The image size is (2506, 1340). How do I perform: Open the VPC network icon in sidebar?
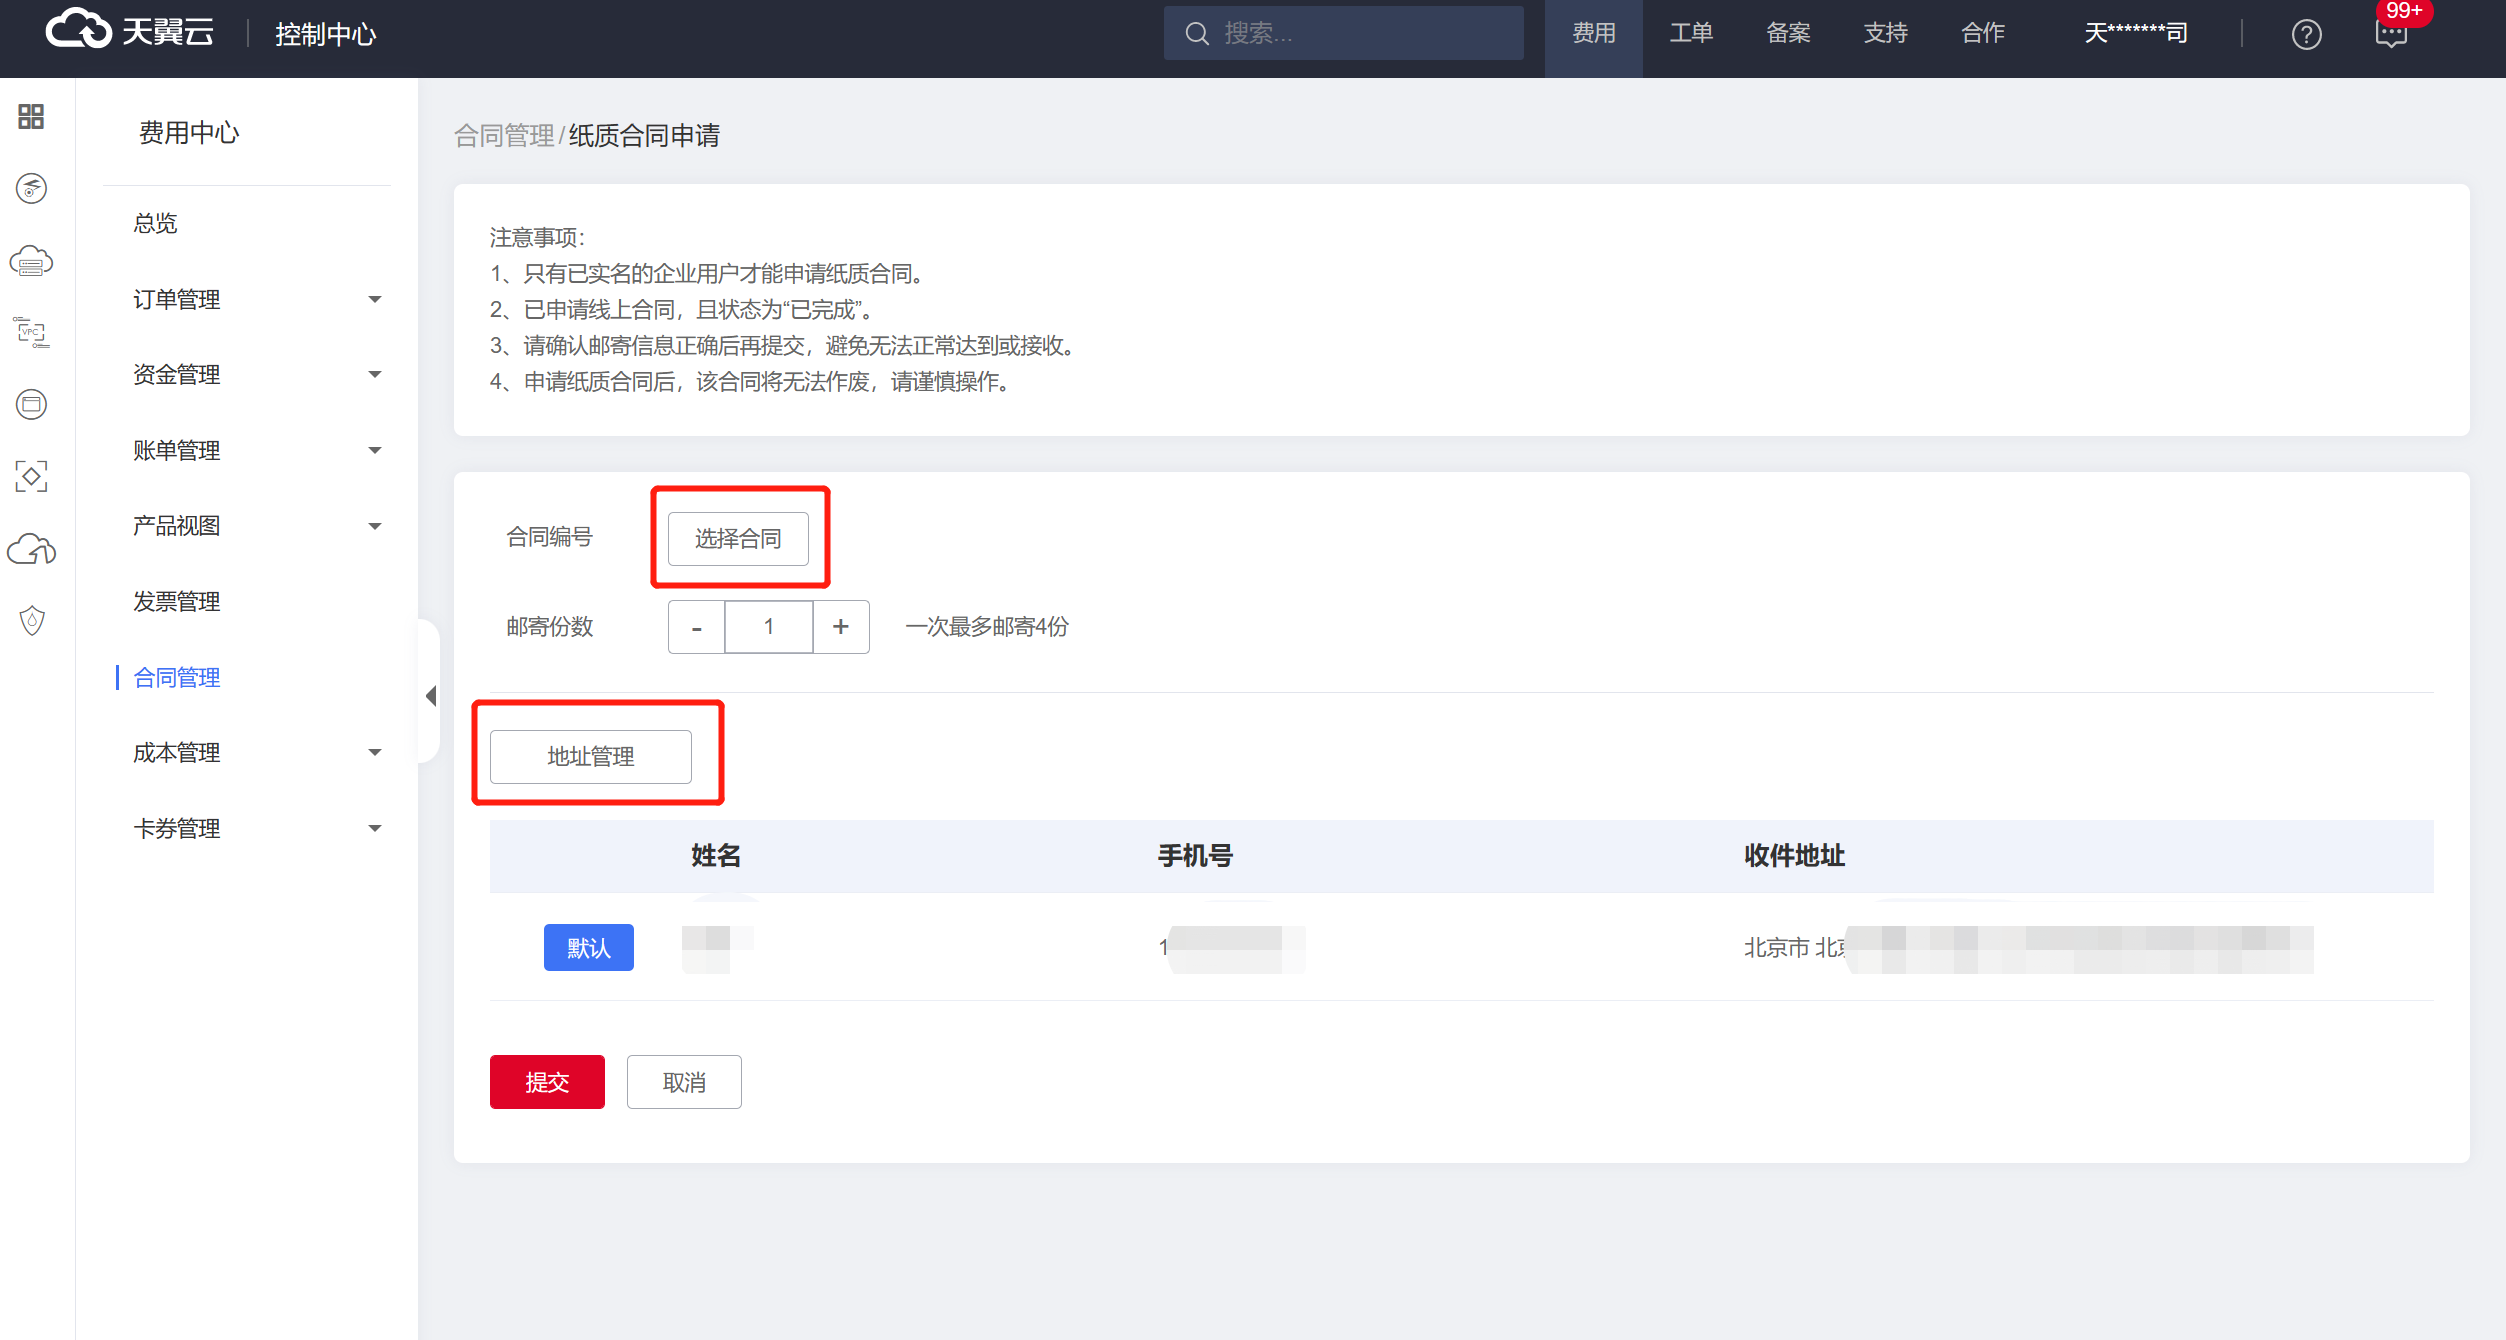click(x=31, y=332)
